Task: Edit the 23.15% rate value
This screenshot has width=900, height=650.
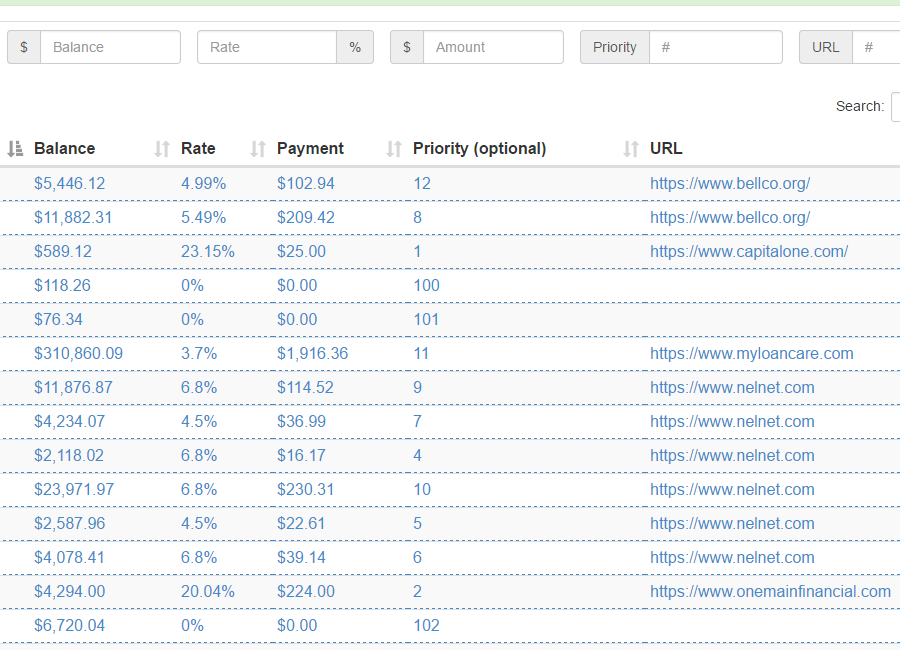Action: (x=207, y=252)
